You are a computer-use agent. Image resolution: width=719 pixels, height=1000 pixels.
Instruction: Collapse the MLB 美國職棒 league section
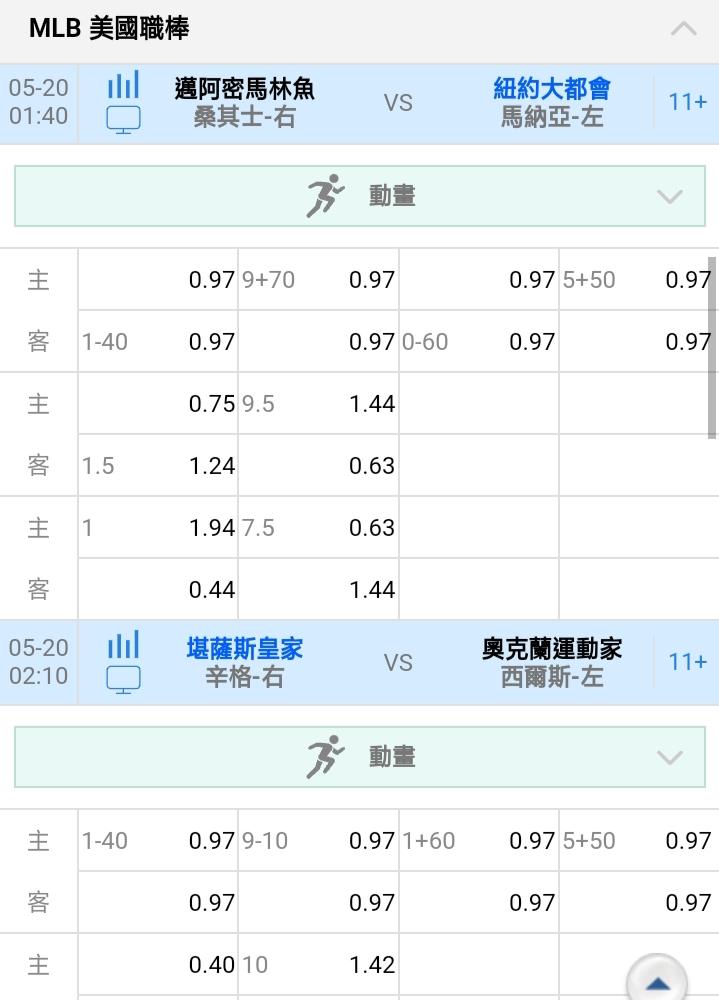[683, 29]
